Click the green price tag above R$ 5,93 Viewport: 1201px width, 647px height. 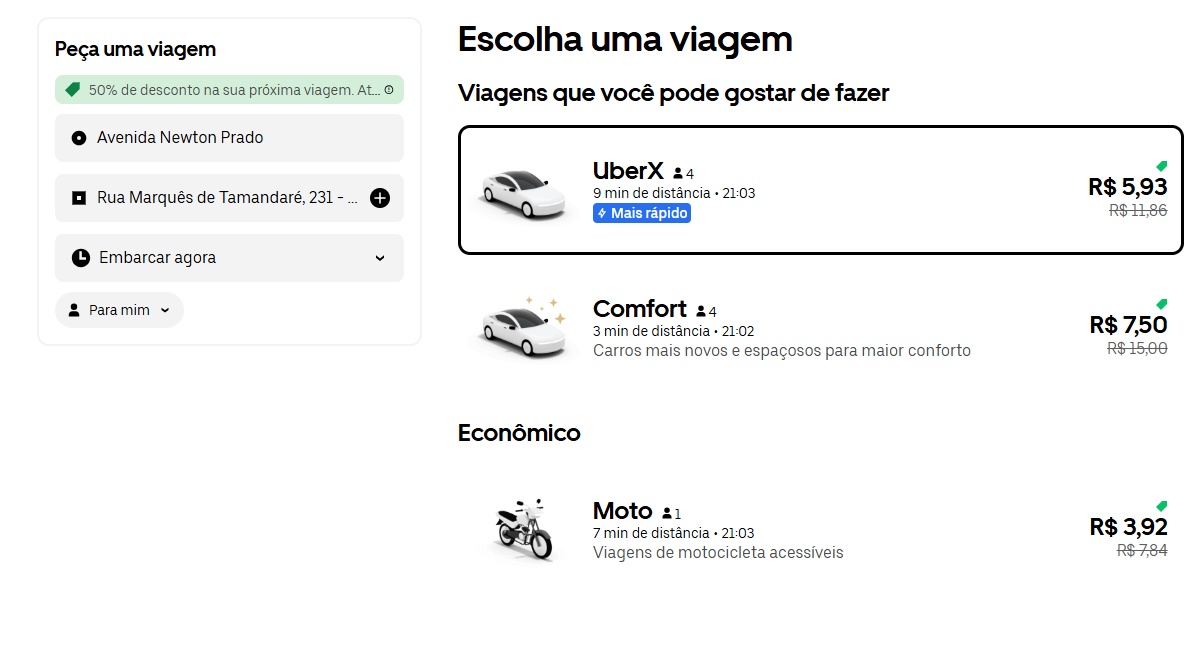coord(1161,166)
